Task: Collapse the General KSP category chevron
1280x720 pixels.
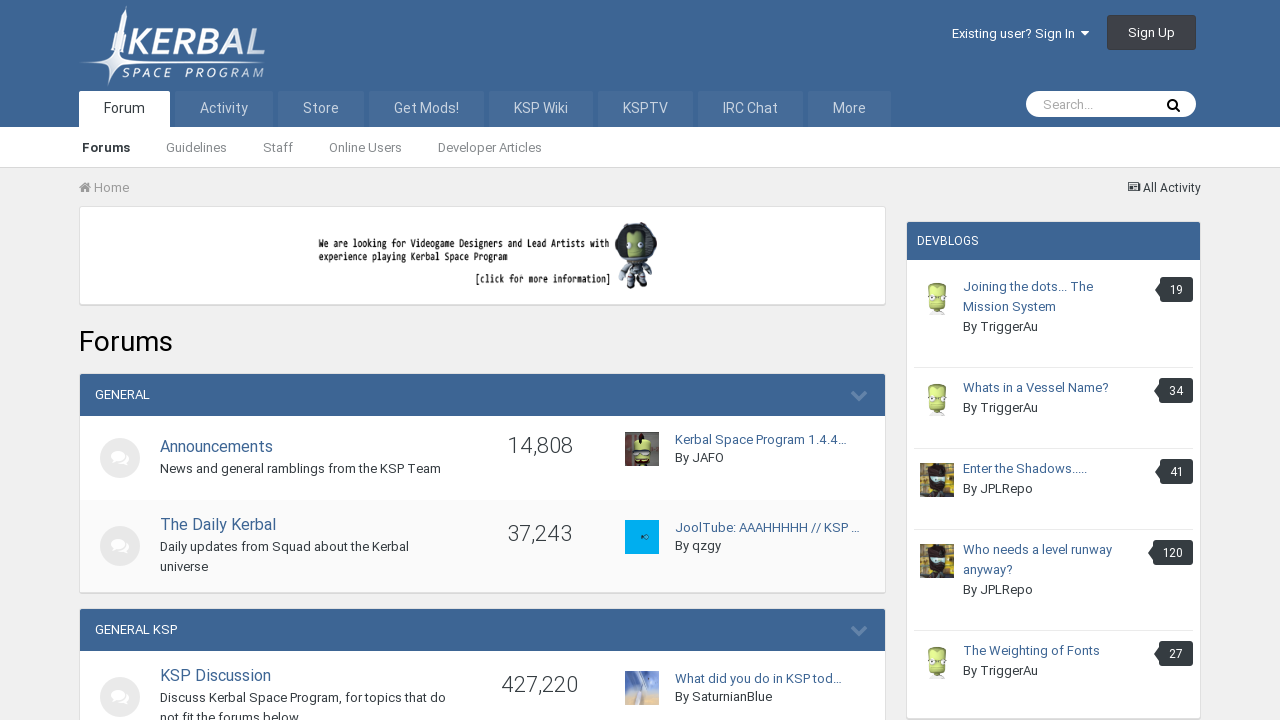Action: pyautogui.click(x=859, y=631)
